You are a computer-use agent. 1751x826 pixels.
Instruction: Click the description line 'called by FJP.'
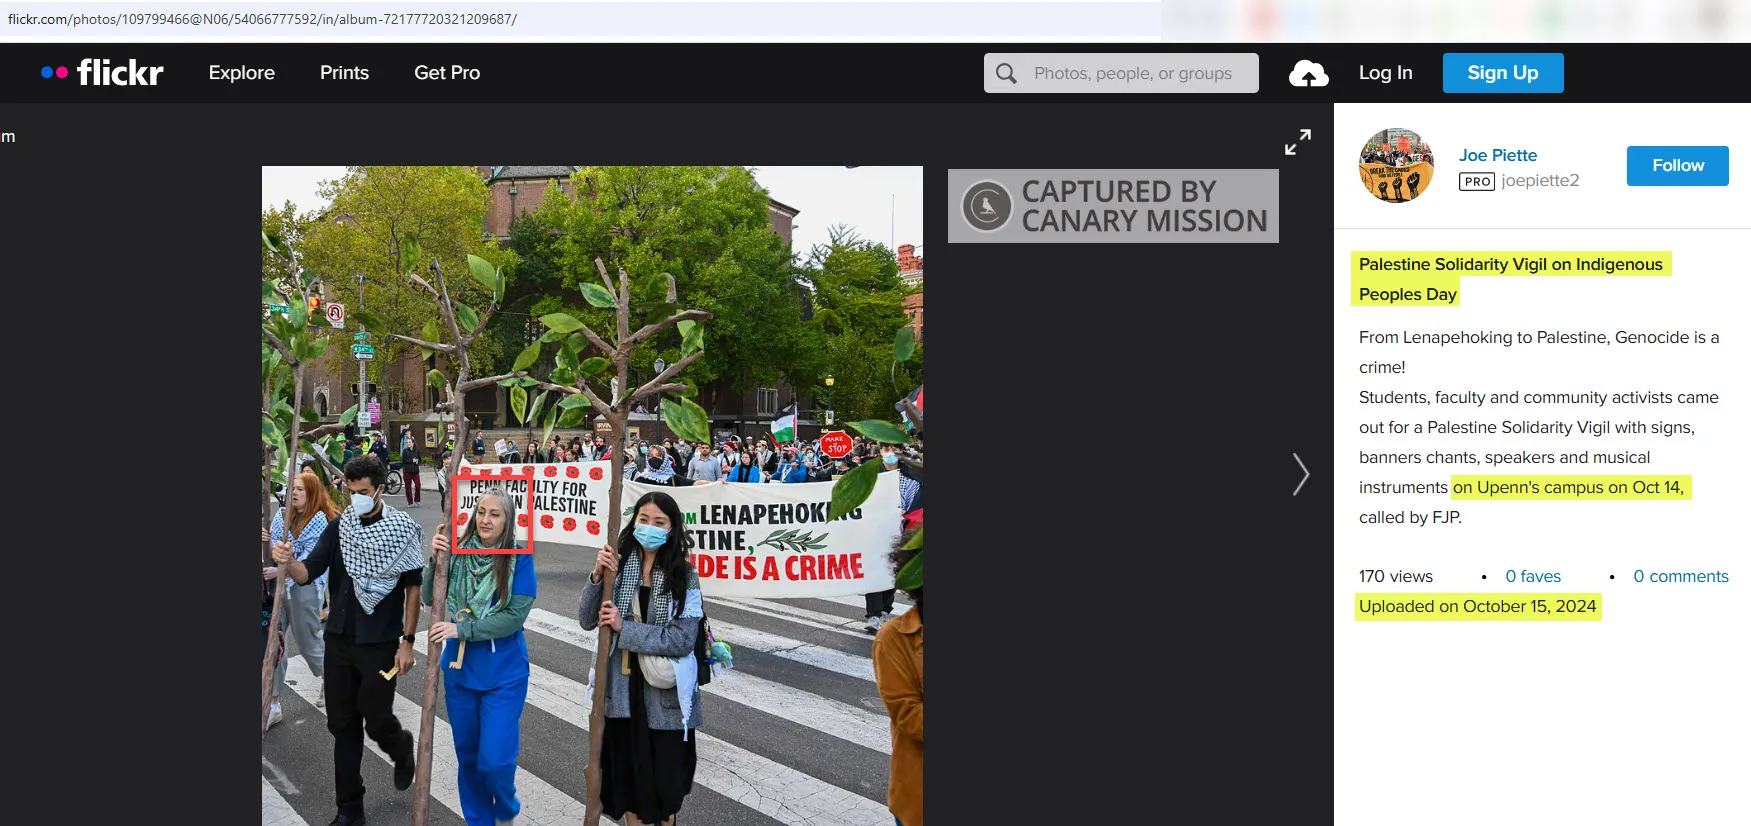pos(1410,517)
